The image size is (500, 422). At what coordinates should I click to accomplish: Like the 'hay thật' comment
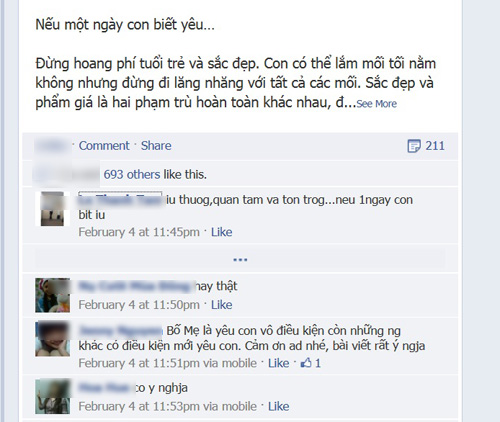tap(222, 305)
